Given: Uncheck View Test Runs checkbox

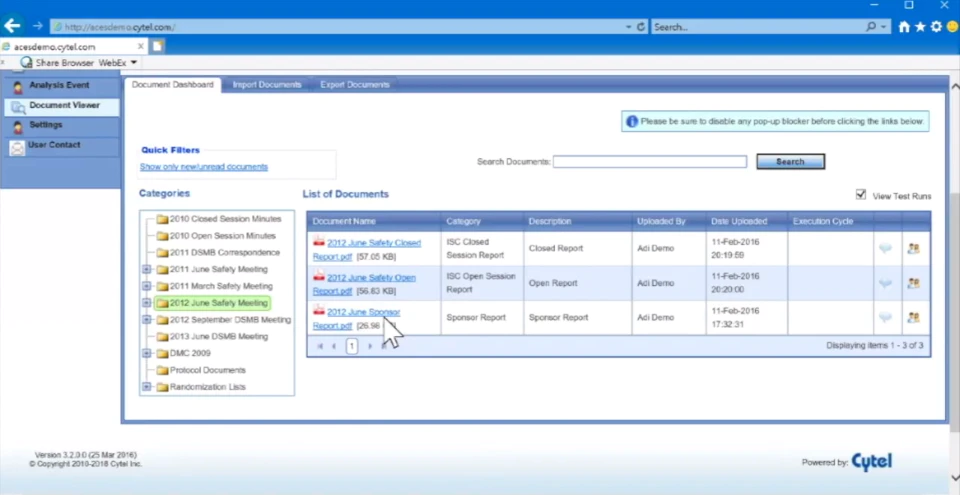Looking at the screenshot, I should (861, 195).
